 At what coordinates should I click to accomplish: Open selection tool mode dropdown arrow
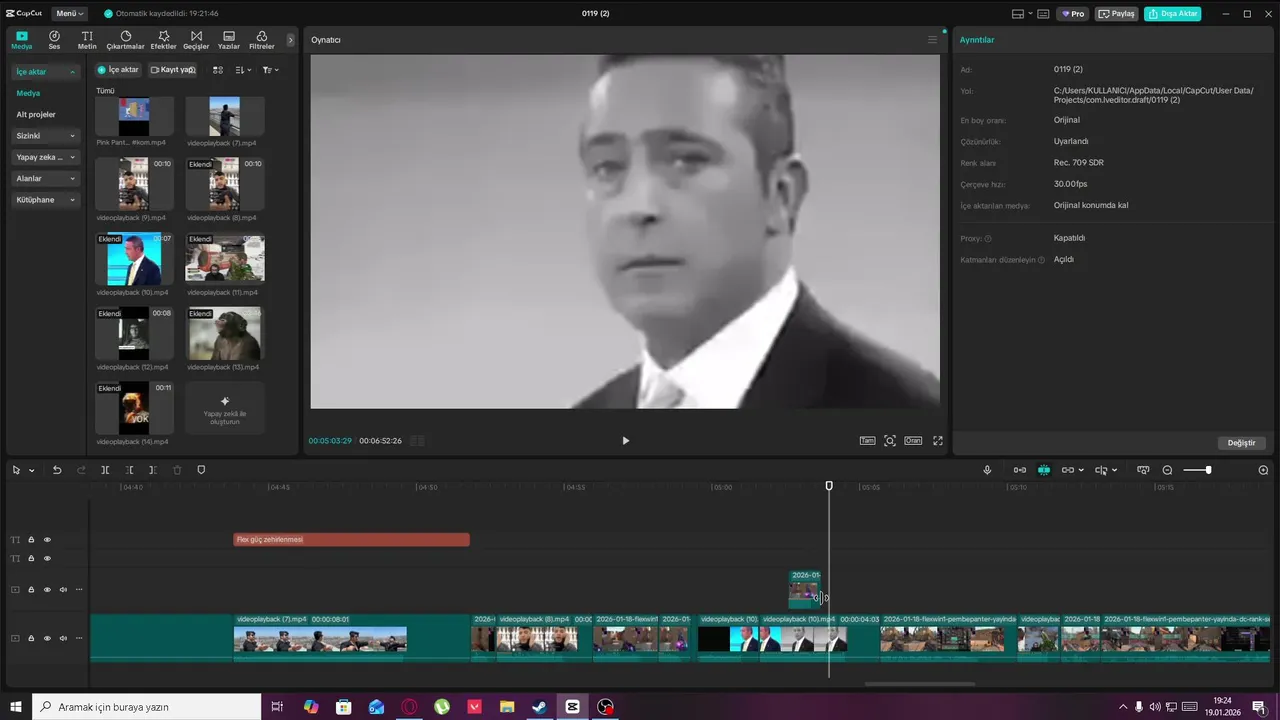[32, 470]
